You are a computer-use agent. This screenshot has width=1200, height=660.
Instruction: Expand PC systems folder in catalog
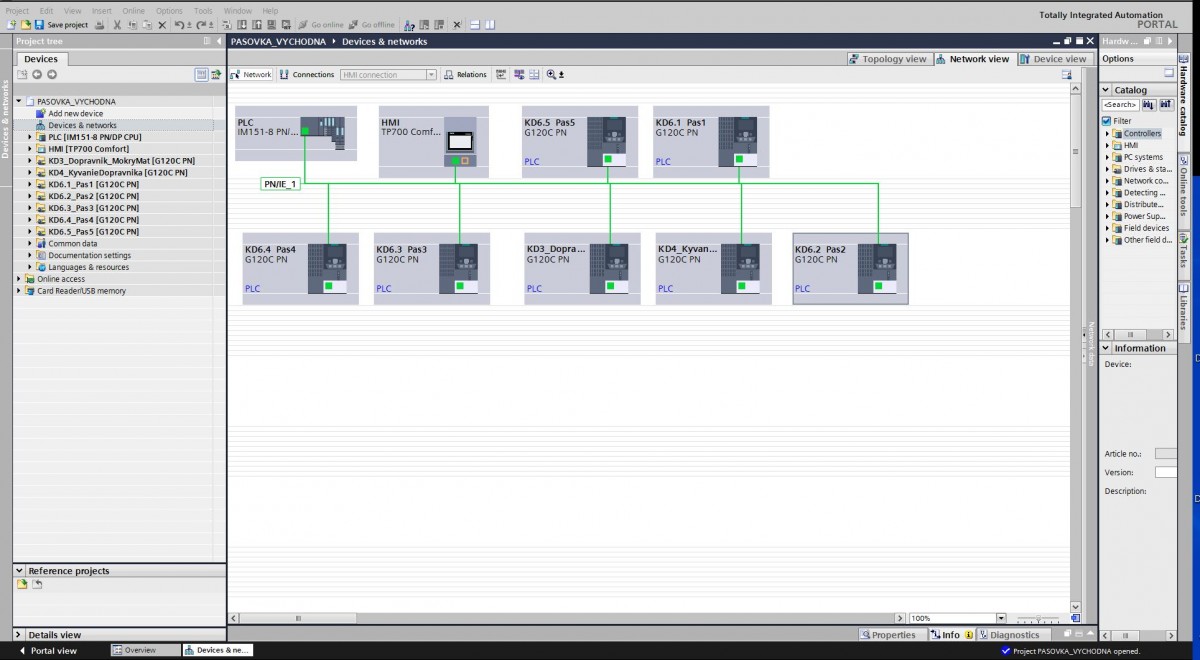coord(1107,157)
